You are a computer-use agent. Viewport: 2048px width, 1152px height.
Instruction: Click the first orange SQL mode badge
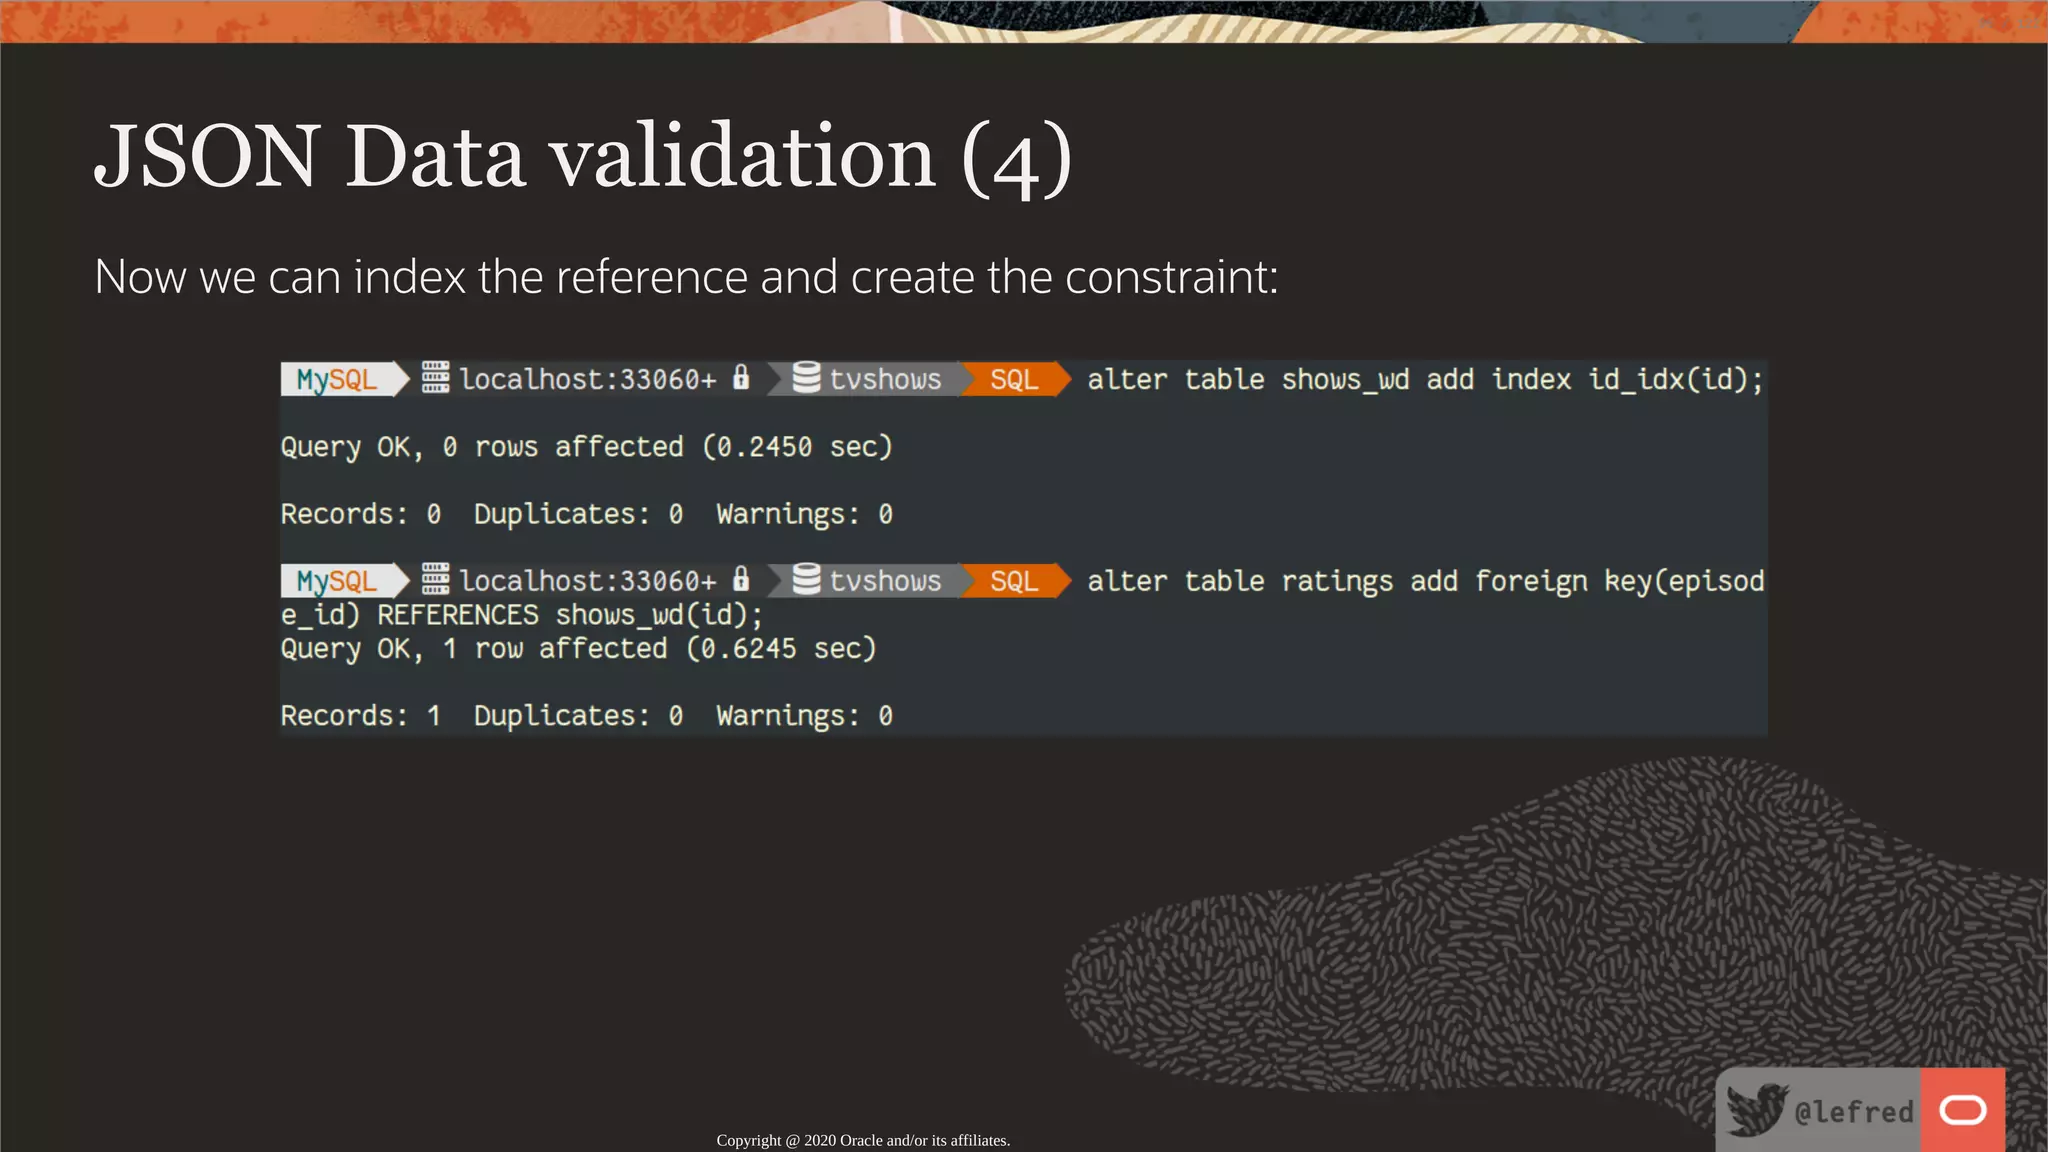click(x=1013, y=379)
